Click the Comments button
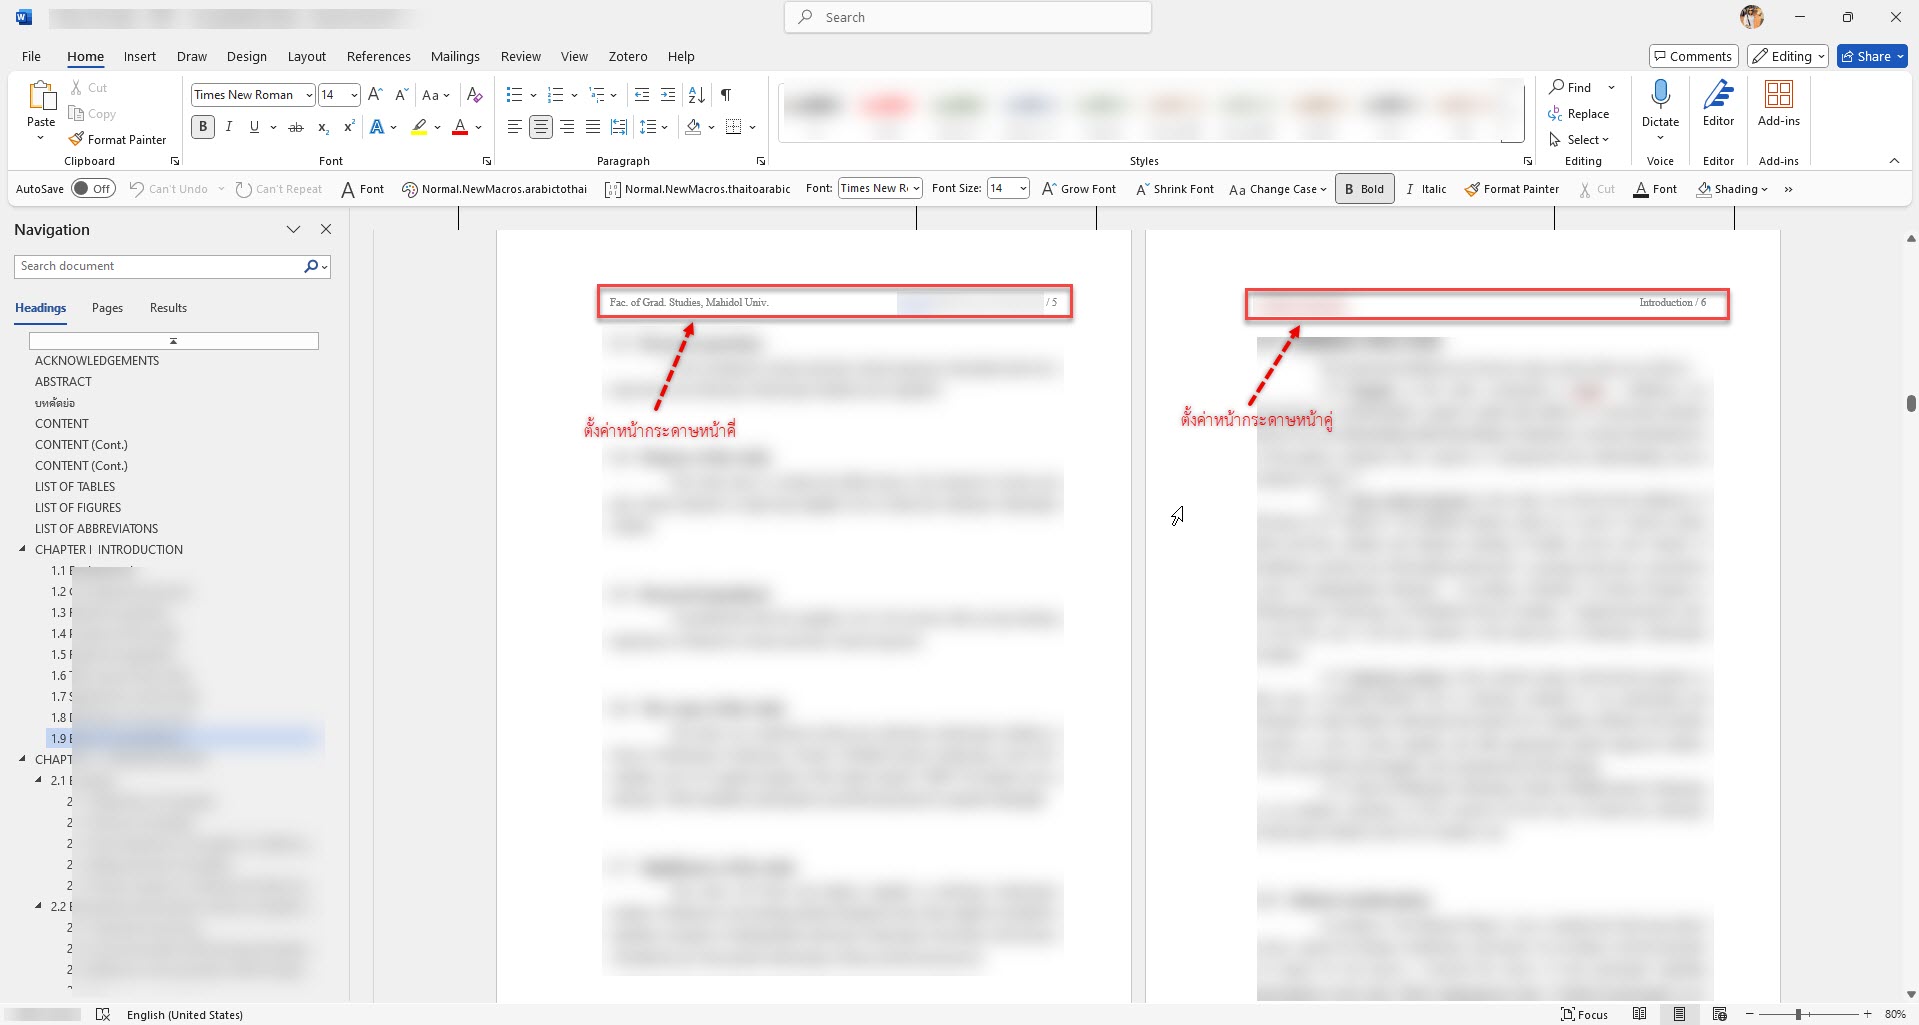 click(1693, 56)
